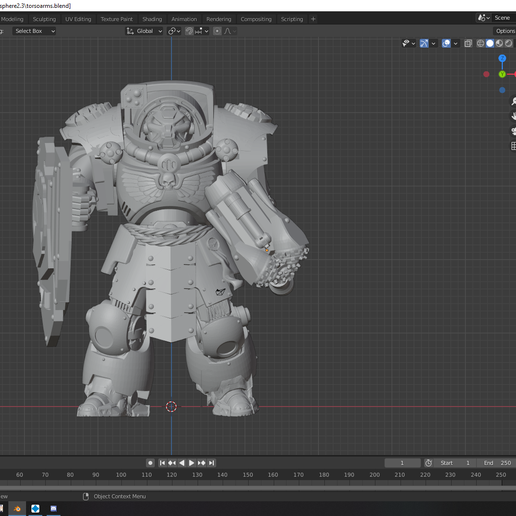Click the Start frame field

pos(455,463)
